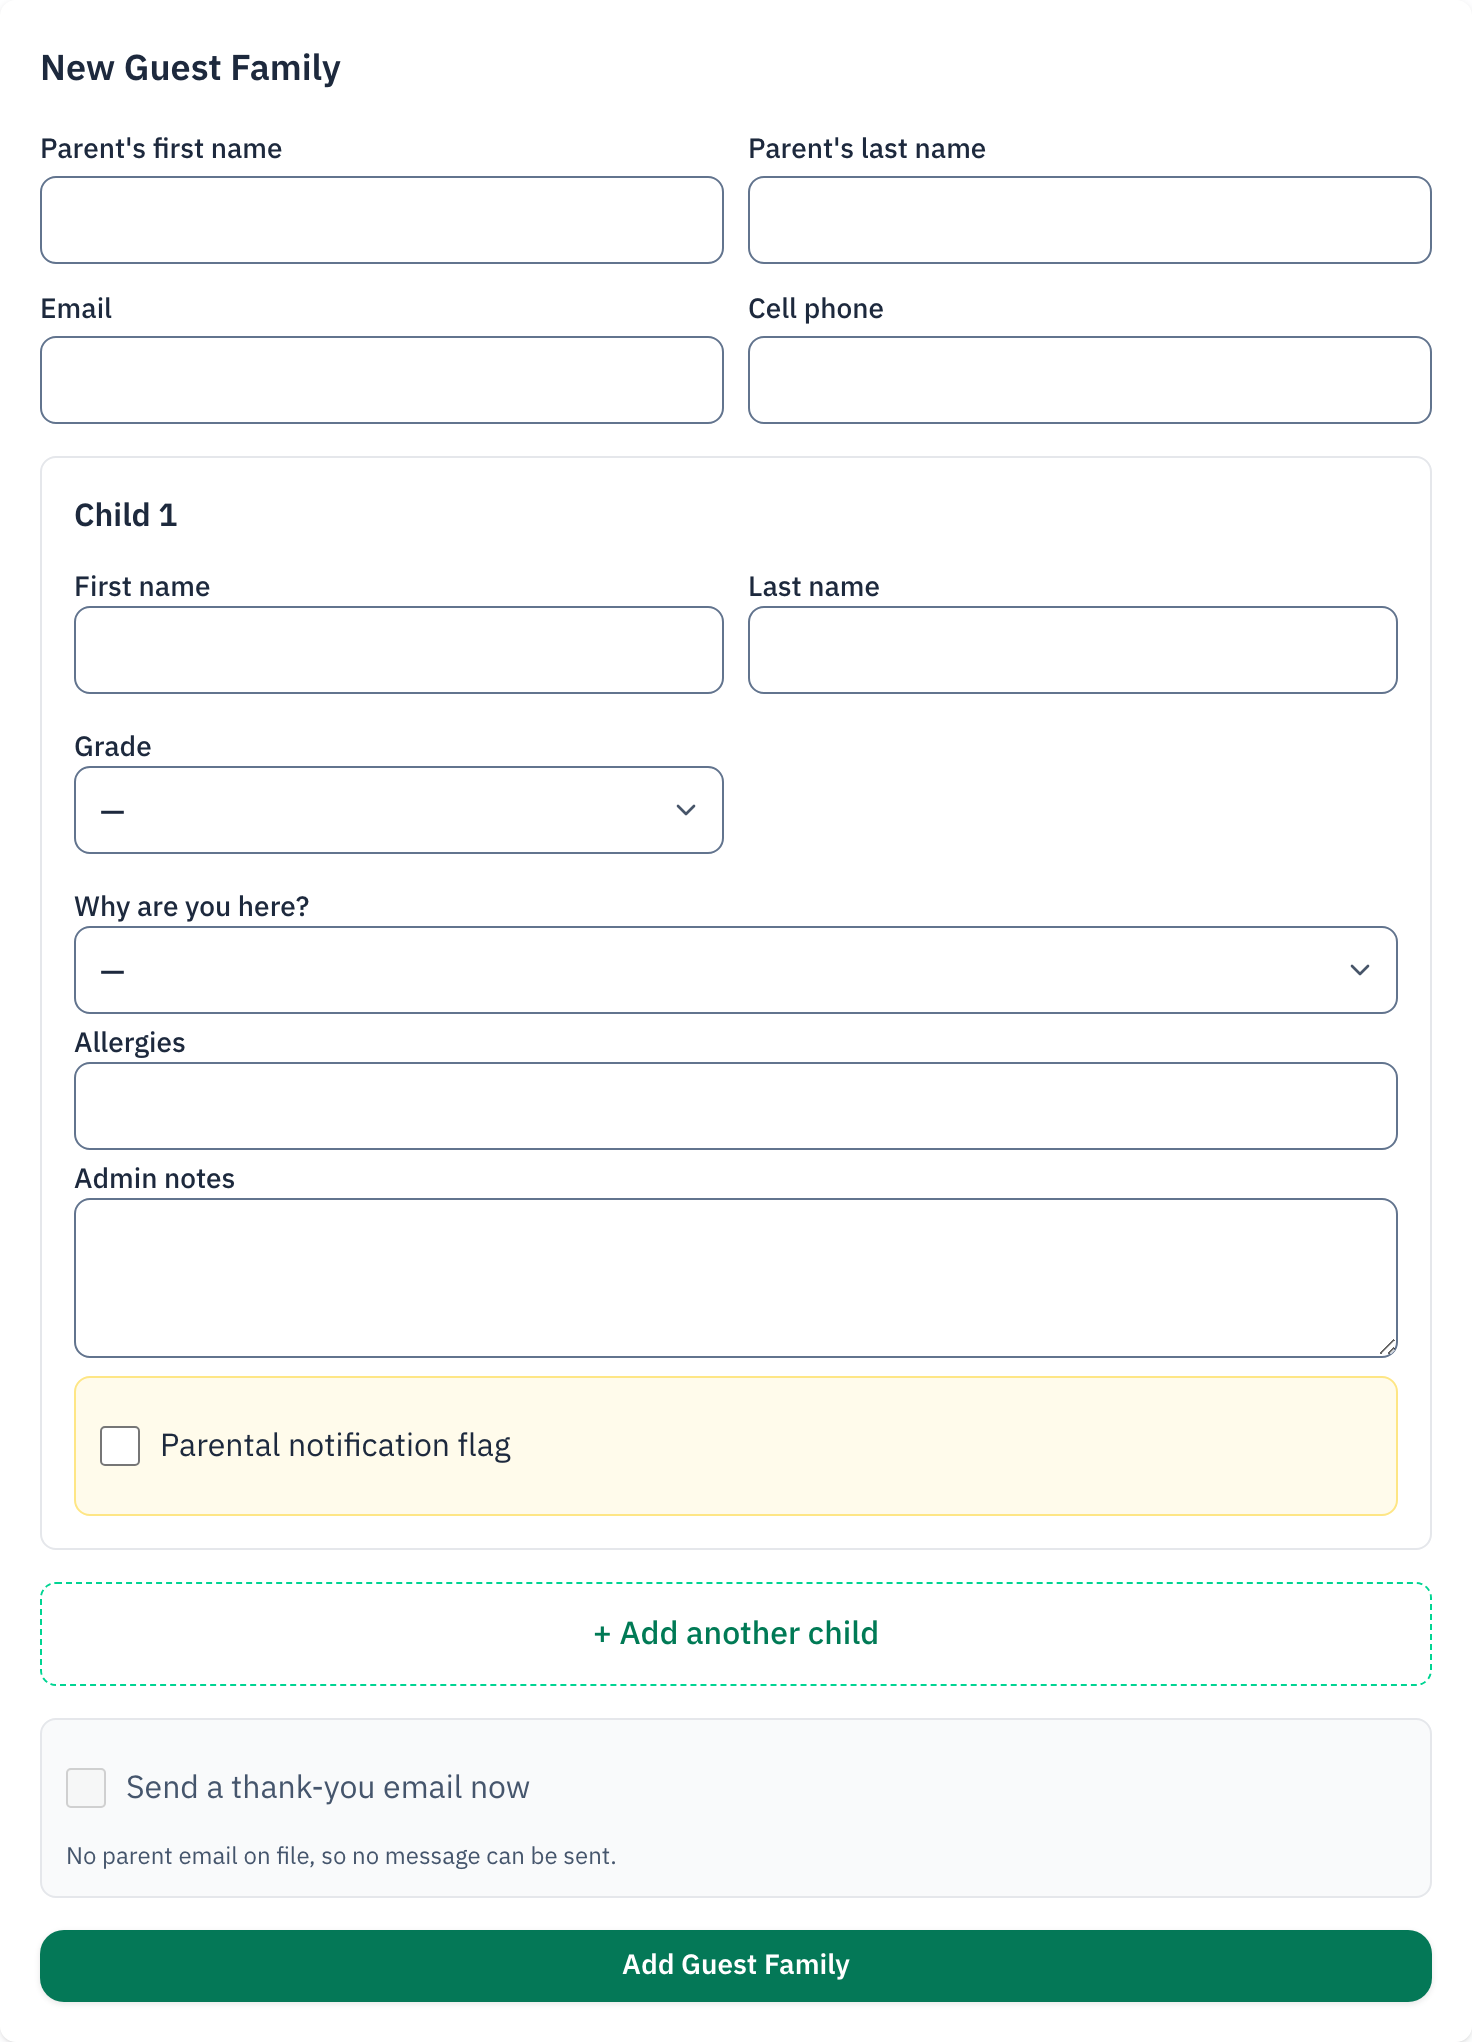Click the Child 1 section heading
1472x2042 pixels.
(x=126, y=515)
